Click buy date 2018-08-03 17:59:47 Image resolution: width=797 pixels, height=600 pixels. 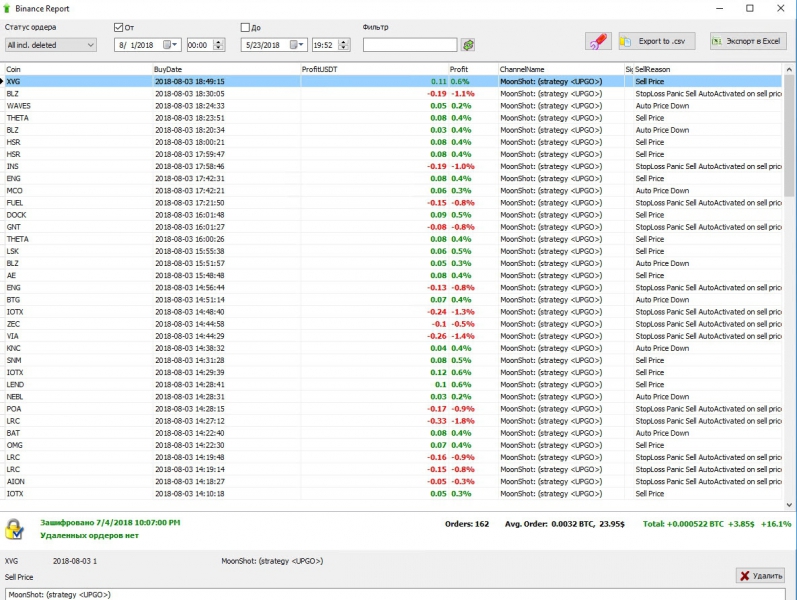190,154
